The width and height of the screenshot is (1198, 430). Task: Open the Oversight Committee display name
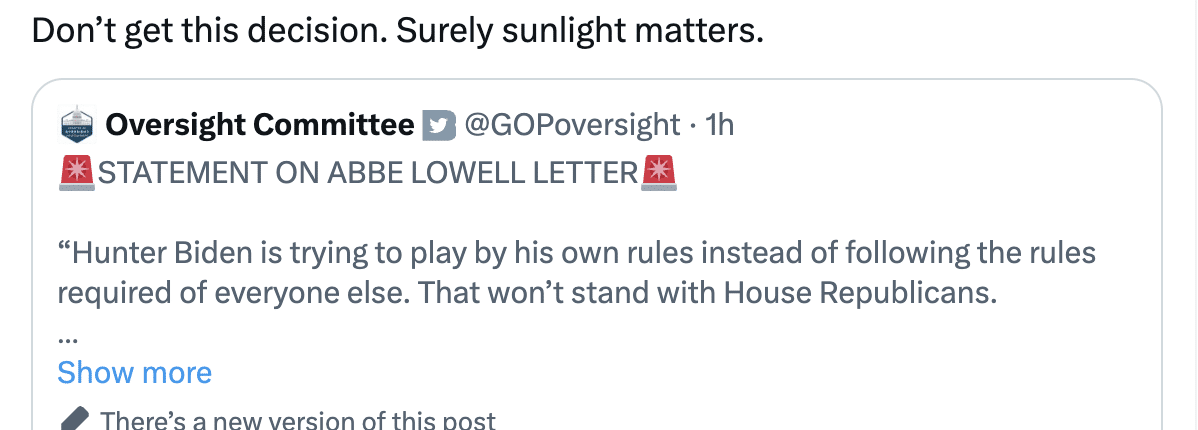tap(260, 124)
